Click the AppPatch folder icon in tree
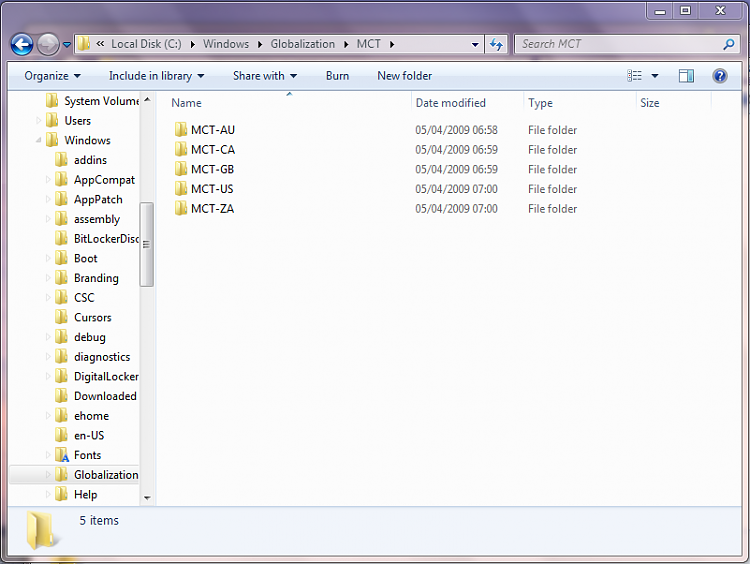This screenshot has height=564, width=750. click(61, 199)
